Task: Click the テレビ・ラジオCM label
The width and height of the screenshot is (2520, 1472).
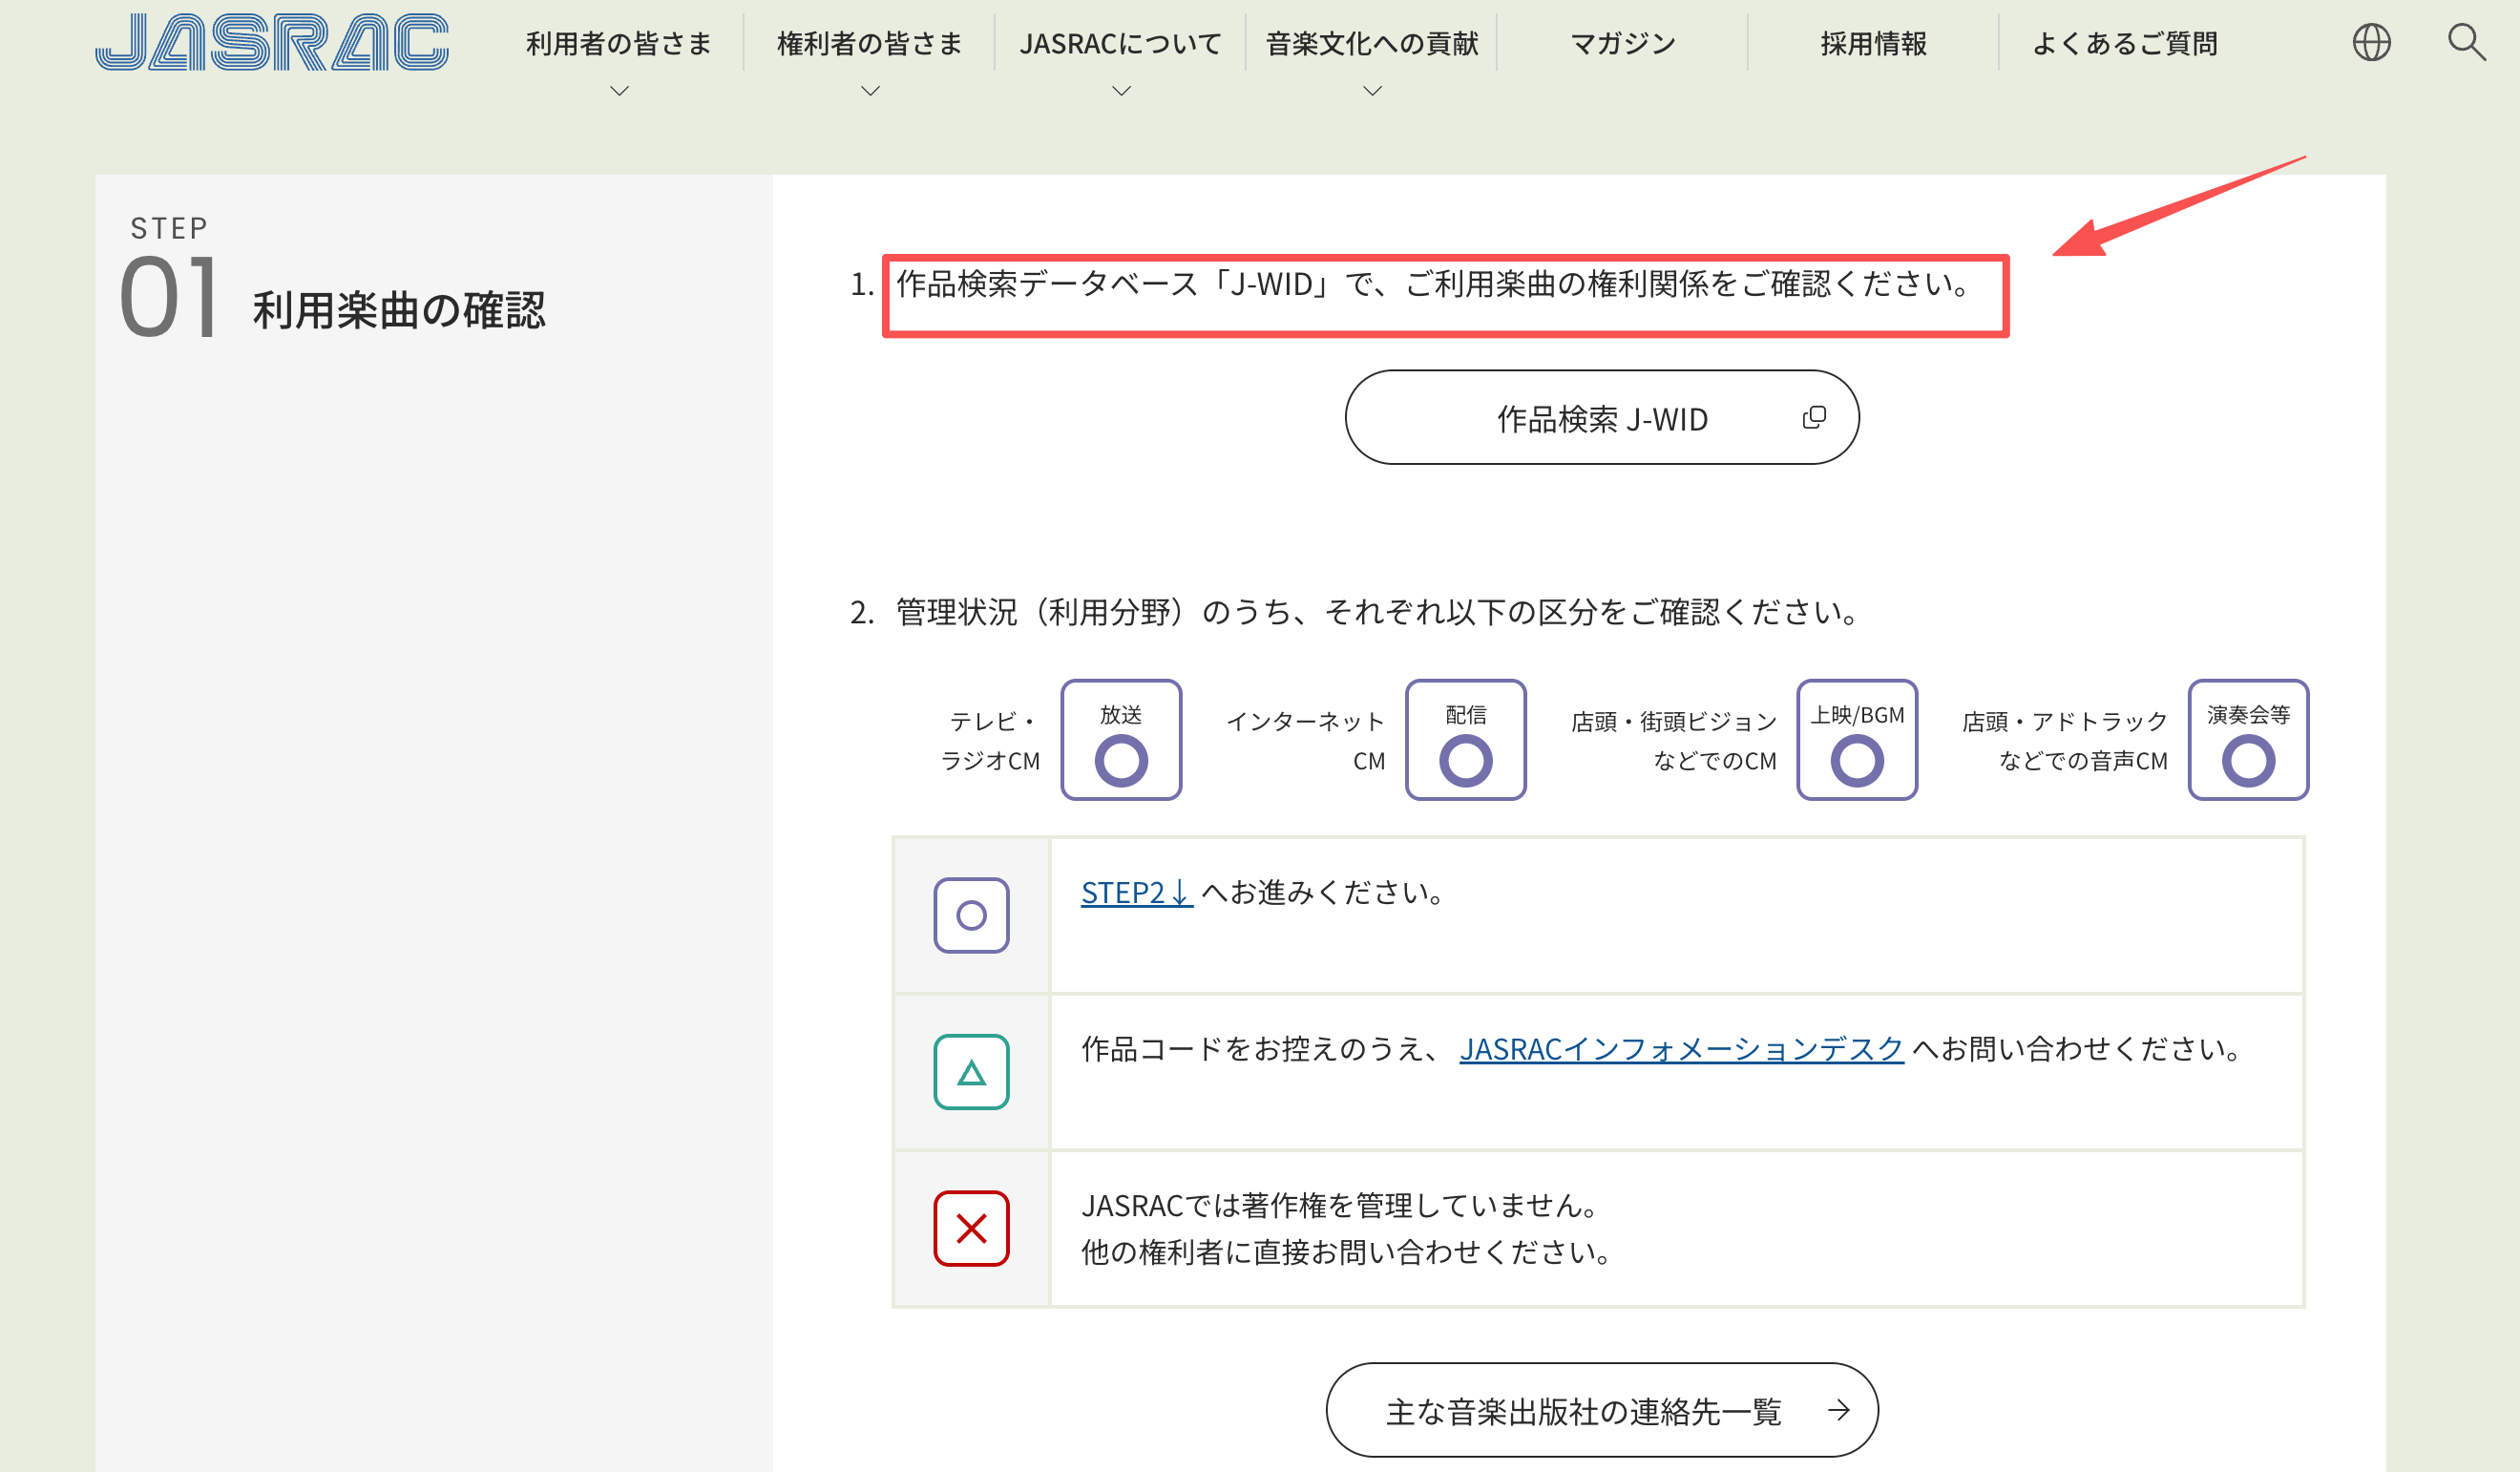Action: (991, 741)
